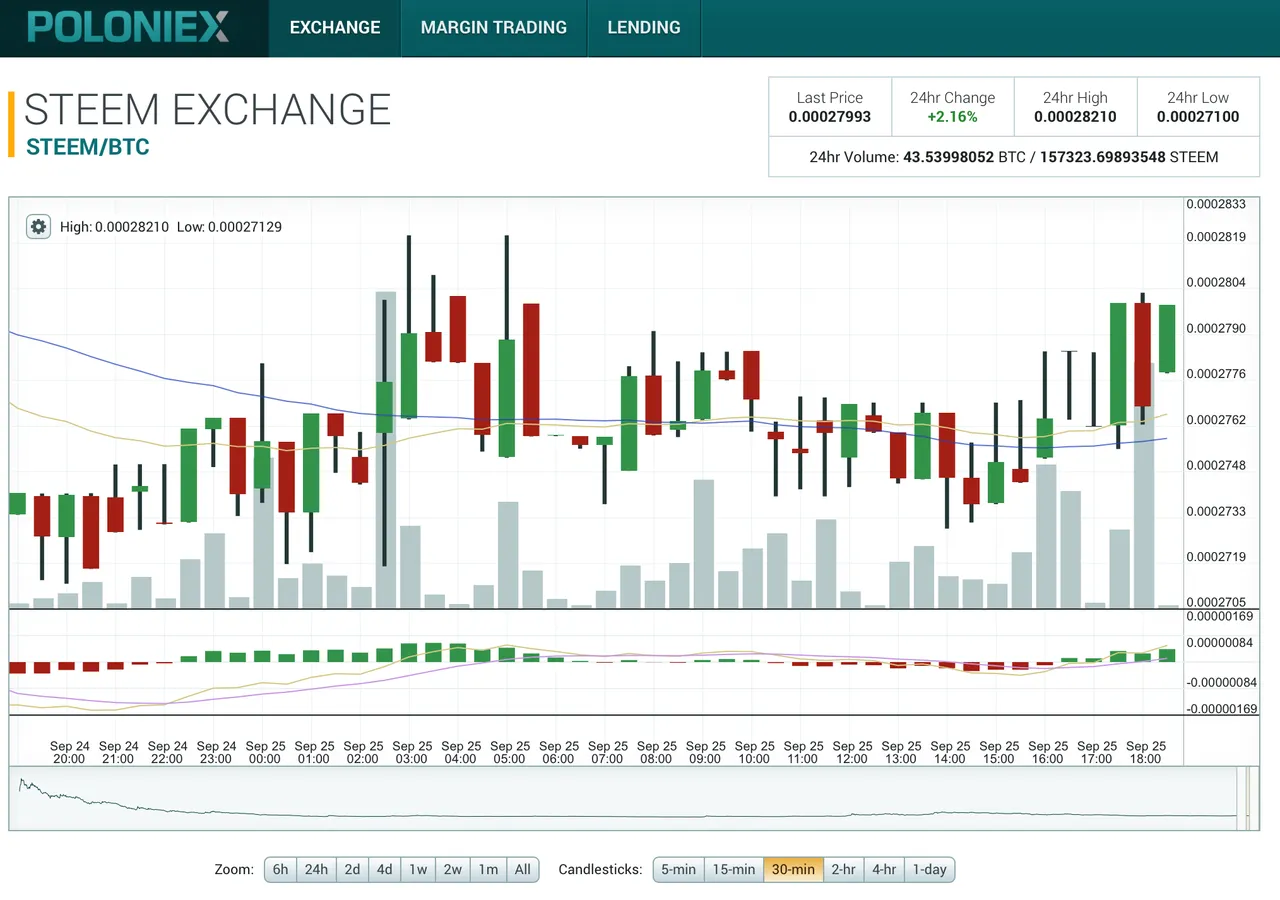Click the 24hr Low value 0.00027100
The width and height of the screenshot is (1280, 900).
(x=1198, y=117)
